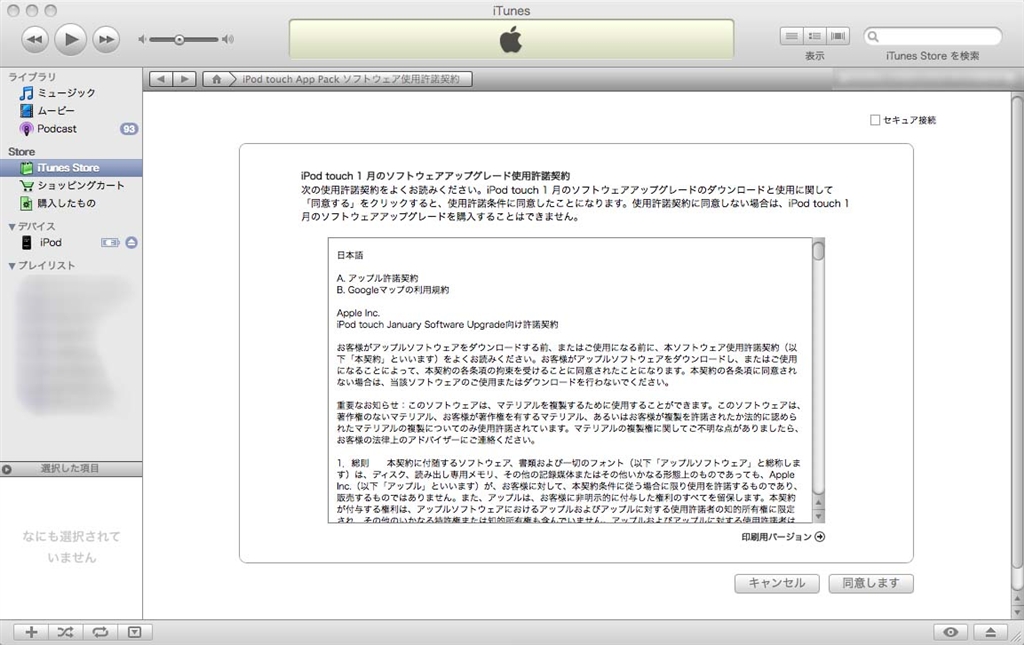Mute using the low volume speaker icon

142,39
